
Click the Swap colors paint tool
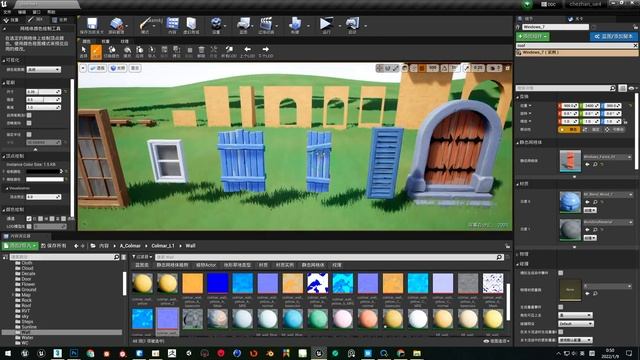(x=111, y=52)
